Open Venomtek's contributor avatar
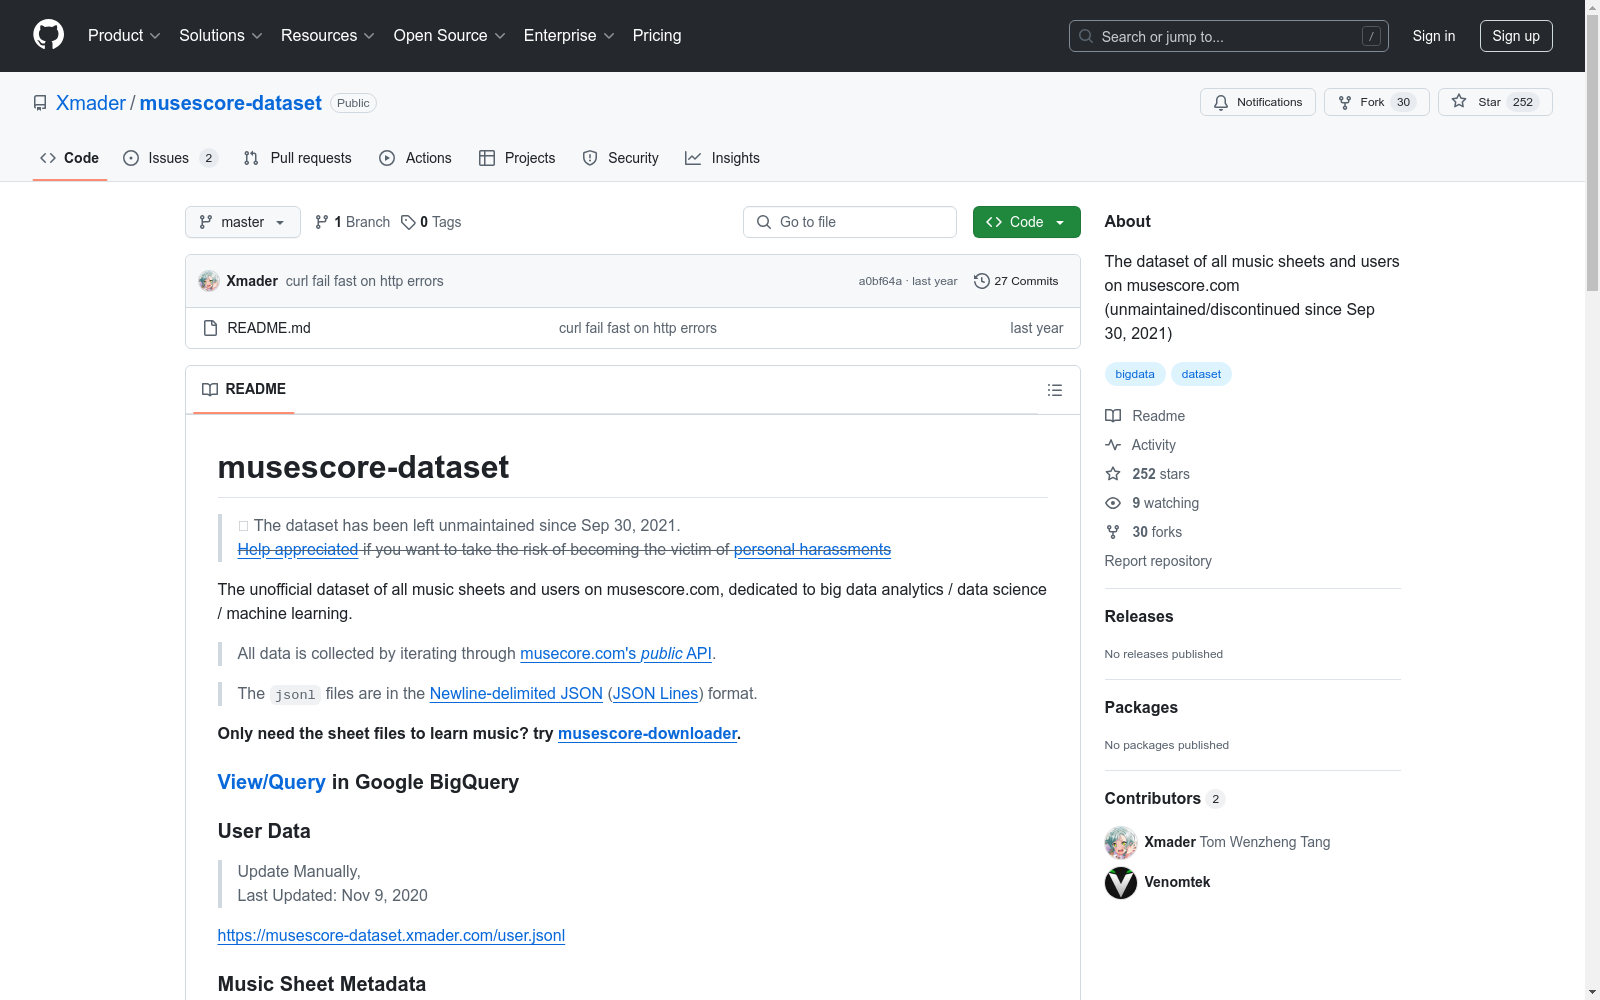 point(1121,882)
